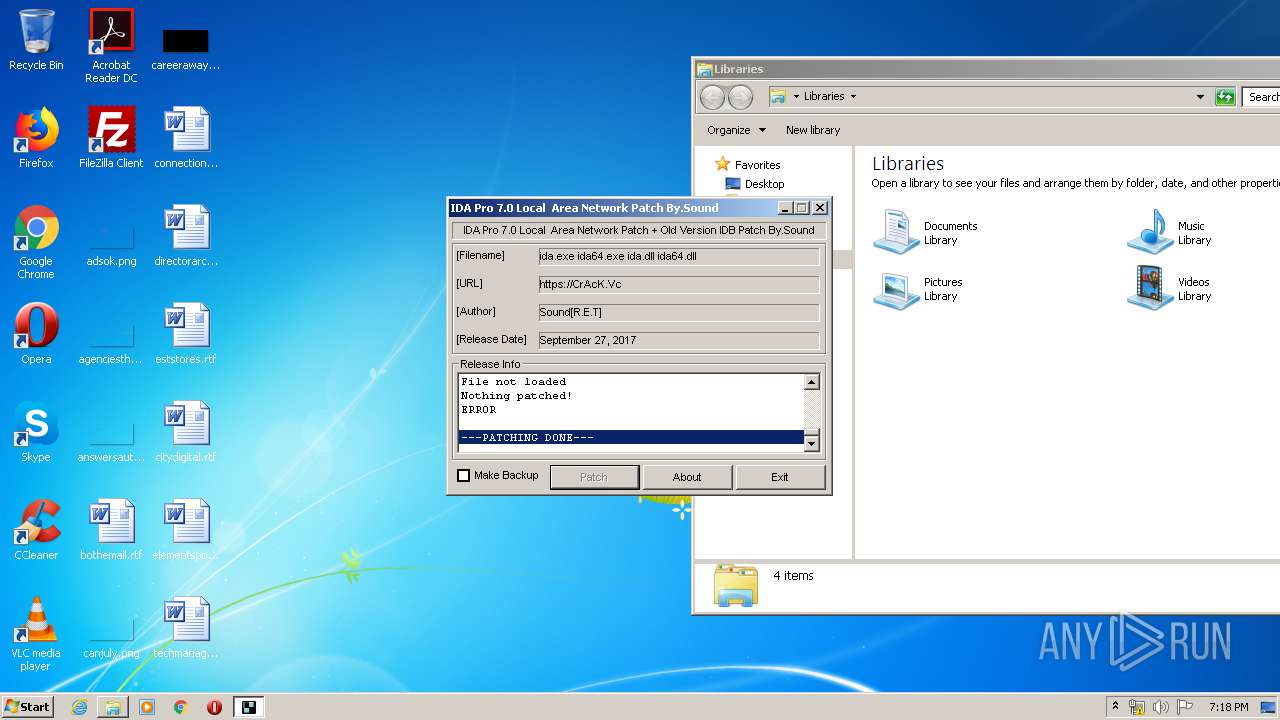Screen dimensions: 1280x720
Task: Open the Start menu
Action: pos(28,707)
